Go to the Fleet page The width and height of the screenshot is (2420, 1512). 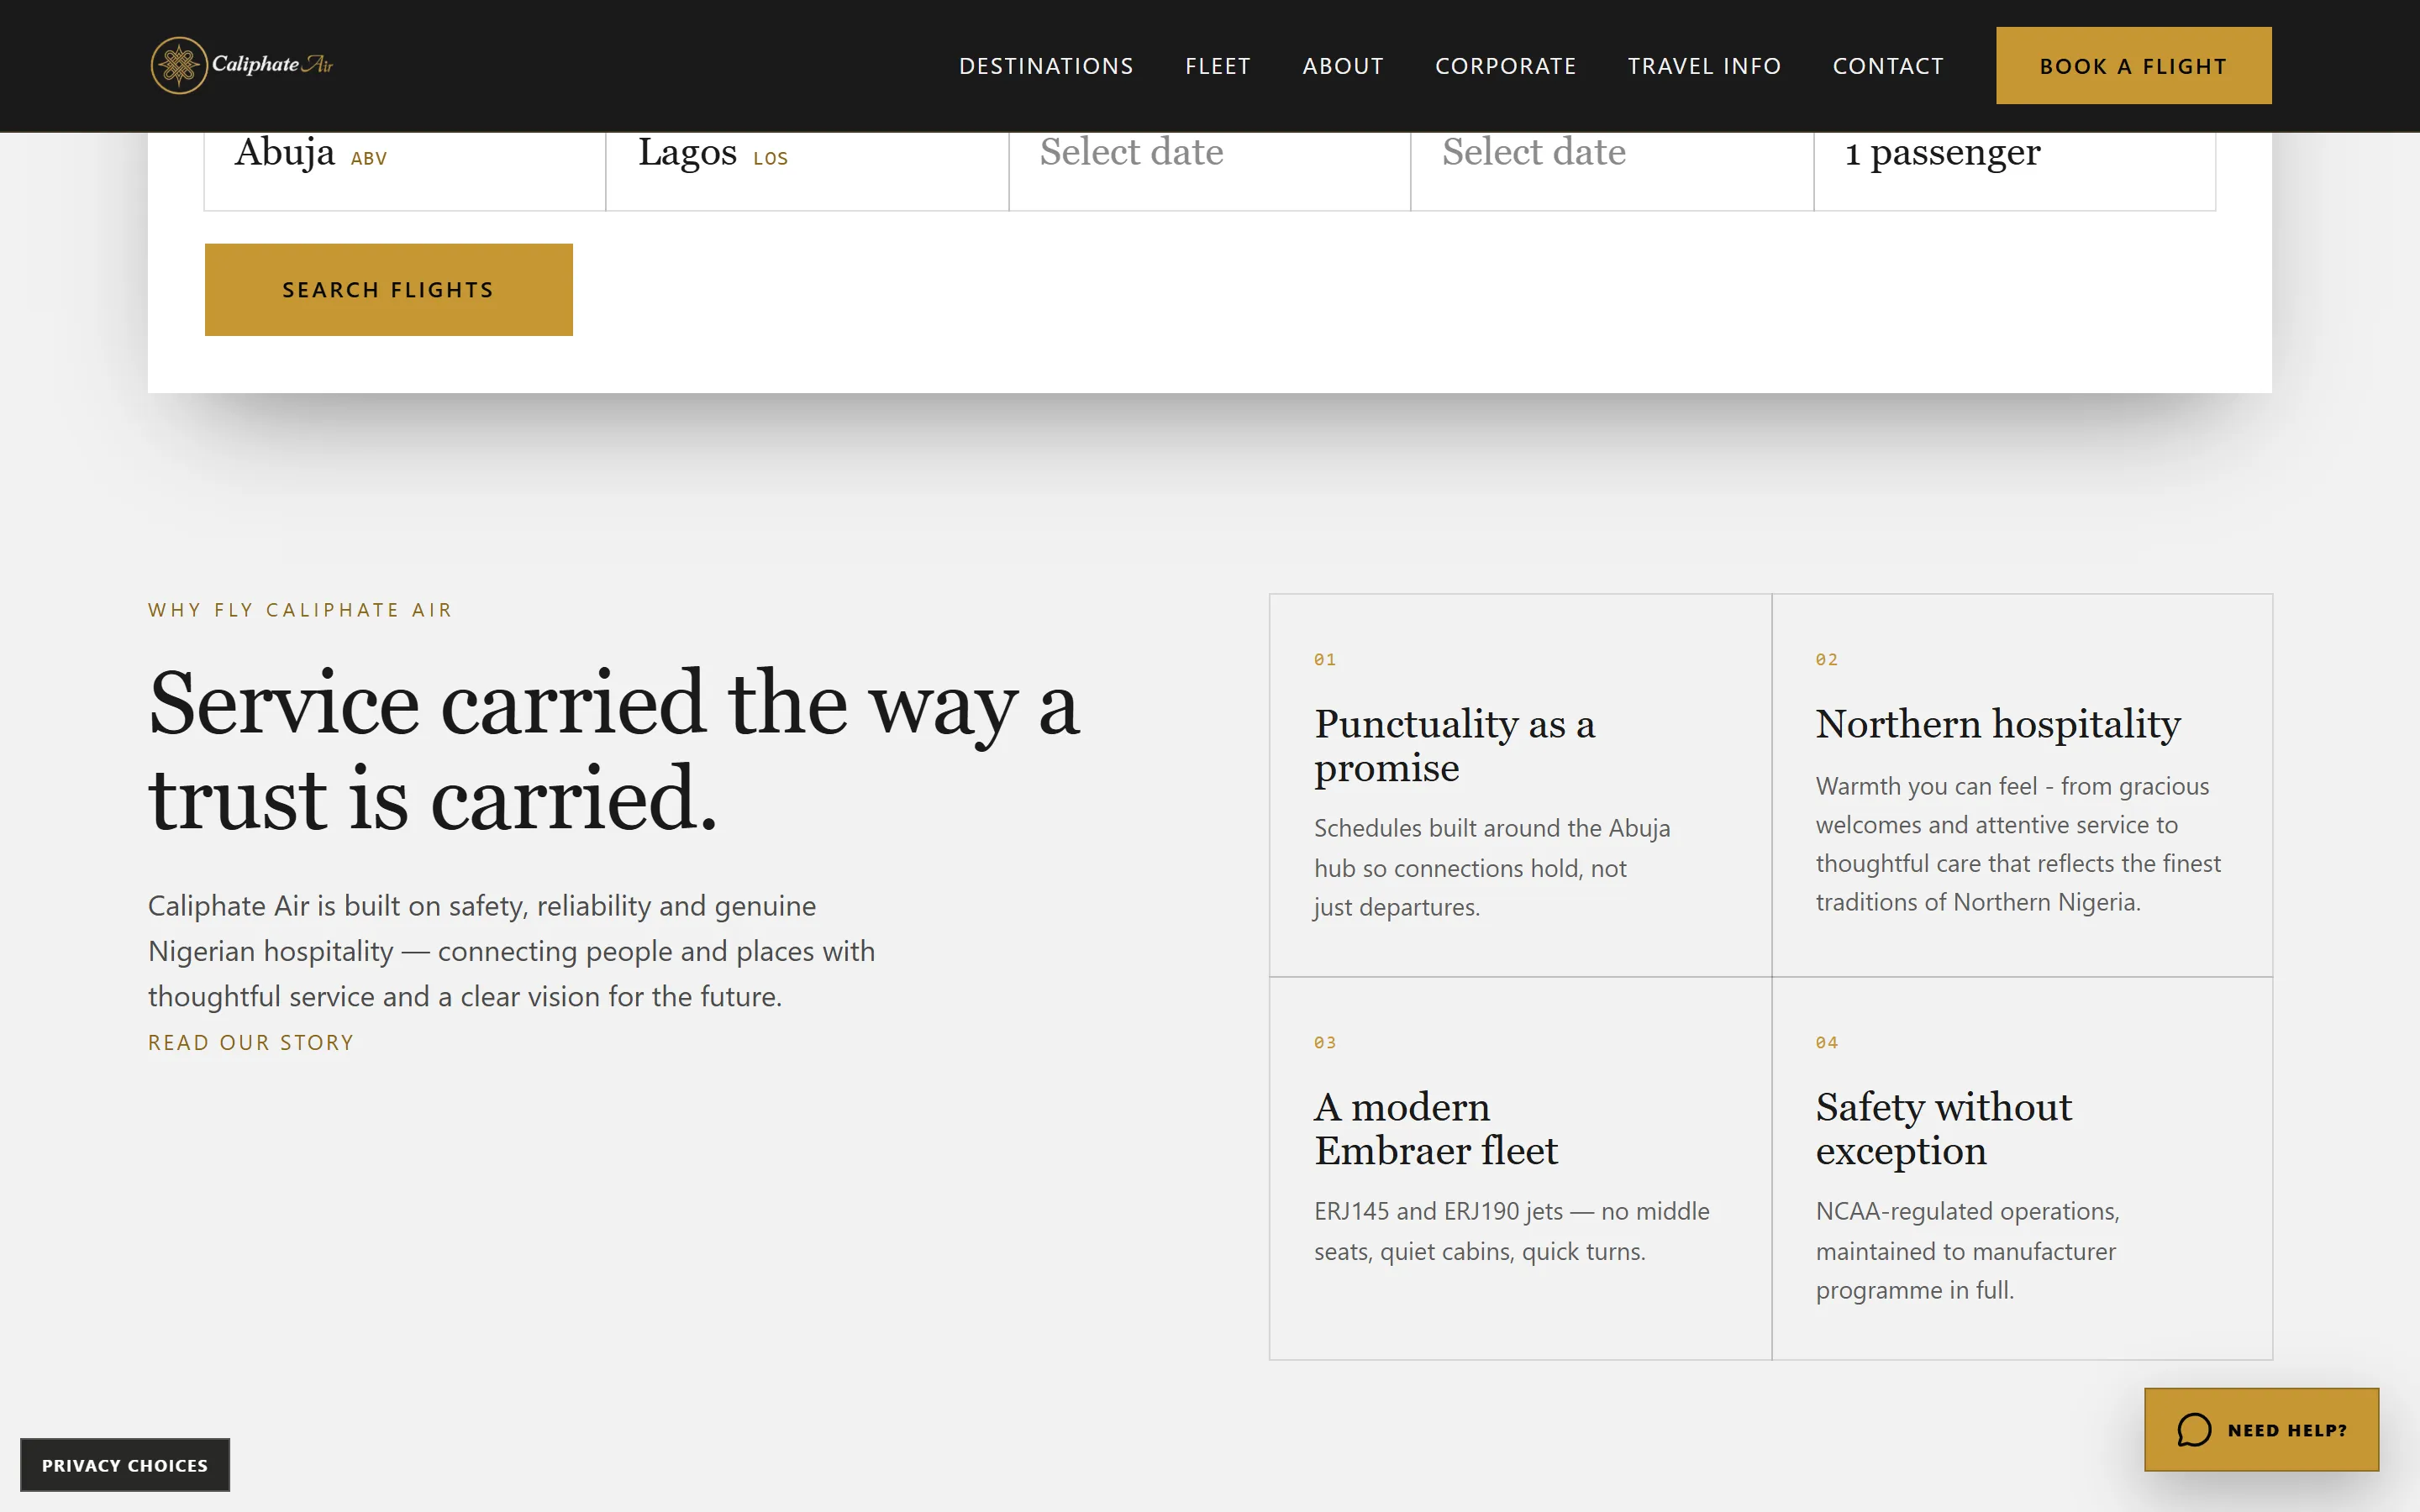tap(1217, 66)
